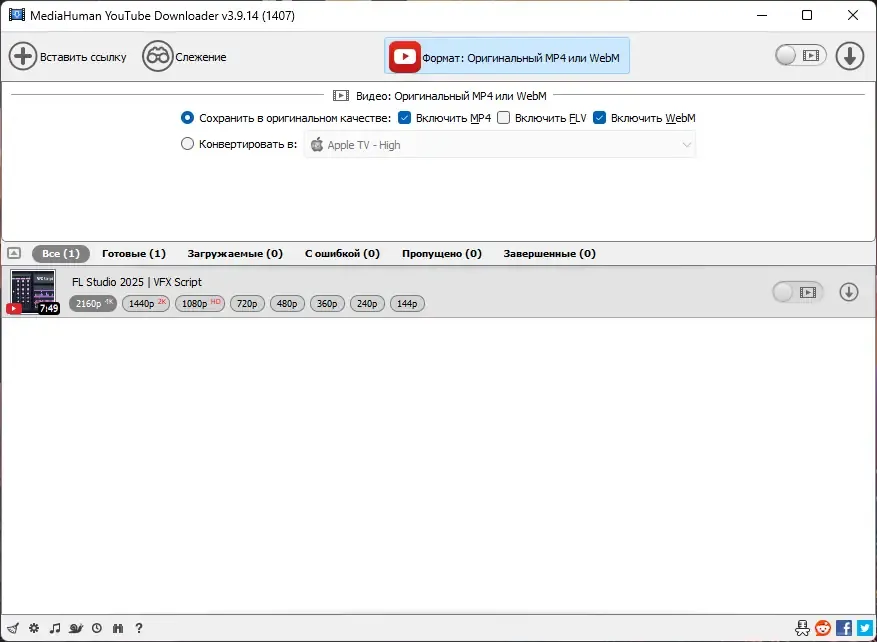
Task: Switch to the Готовые (1) tab
Action: (x=134, y=253)
